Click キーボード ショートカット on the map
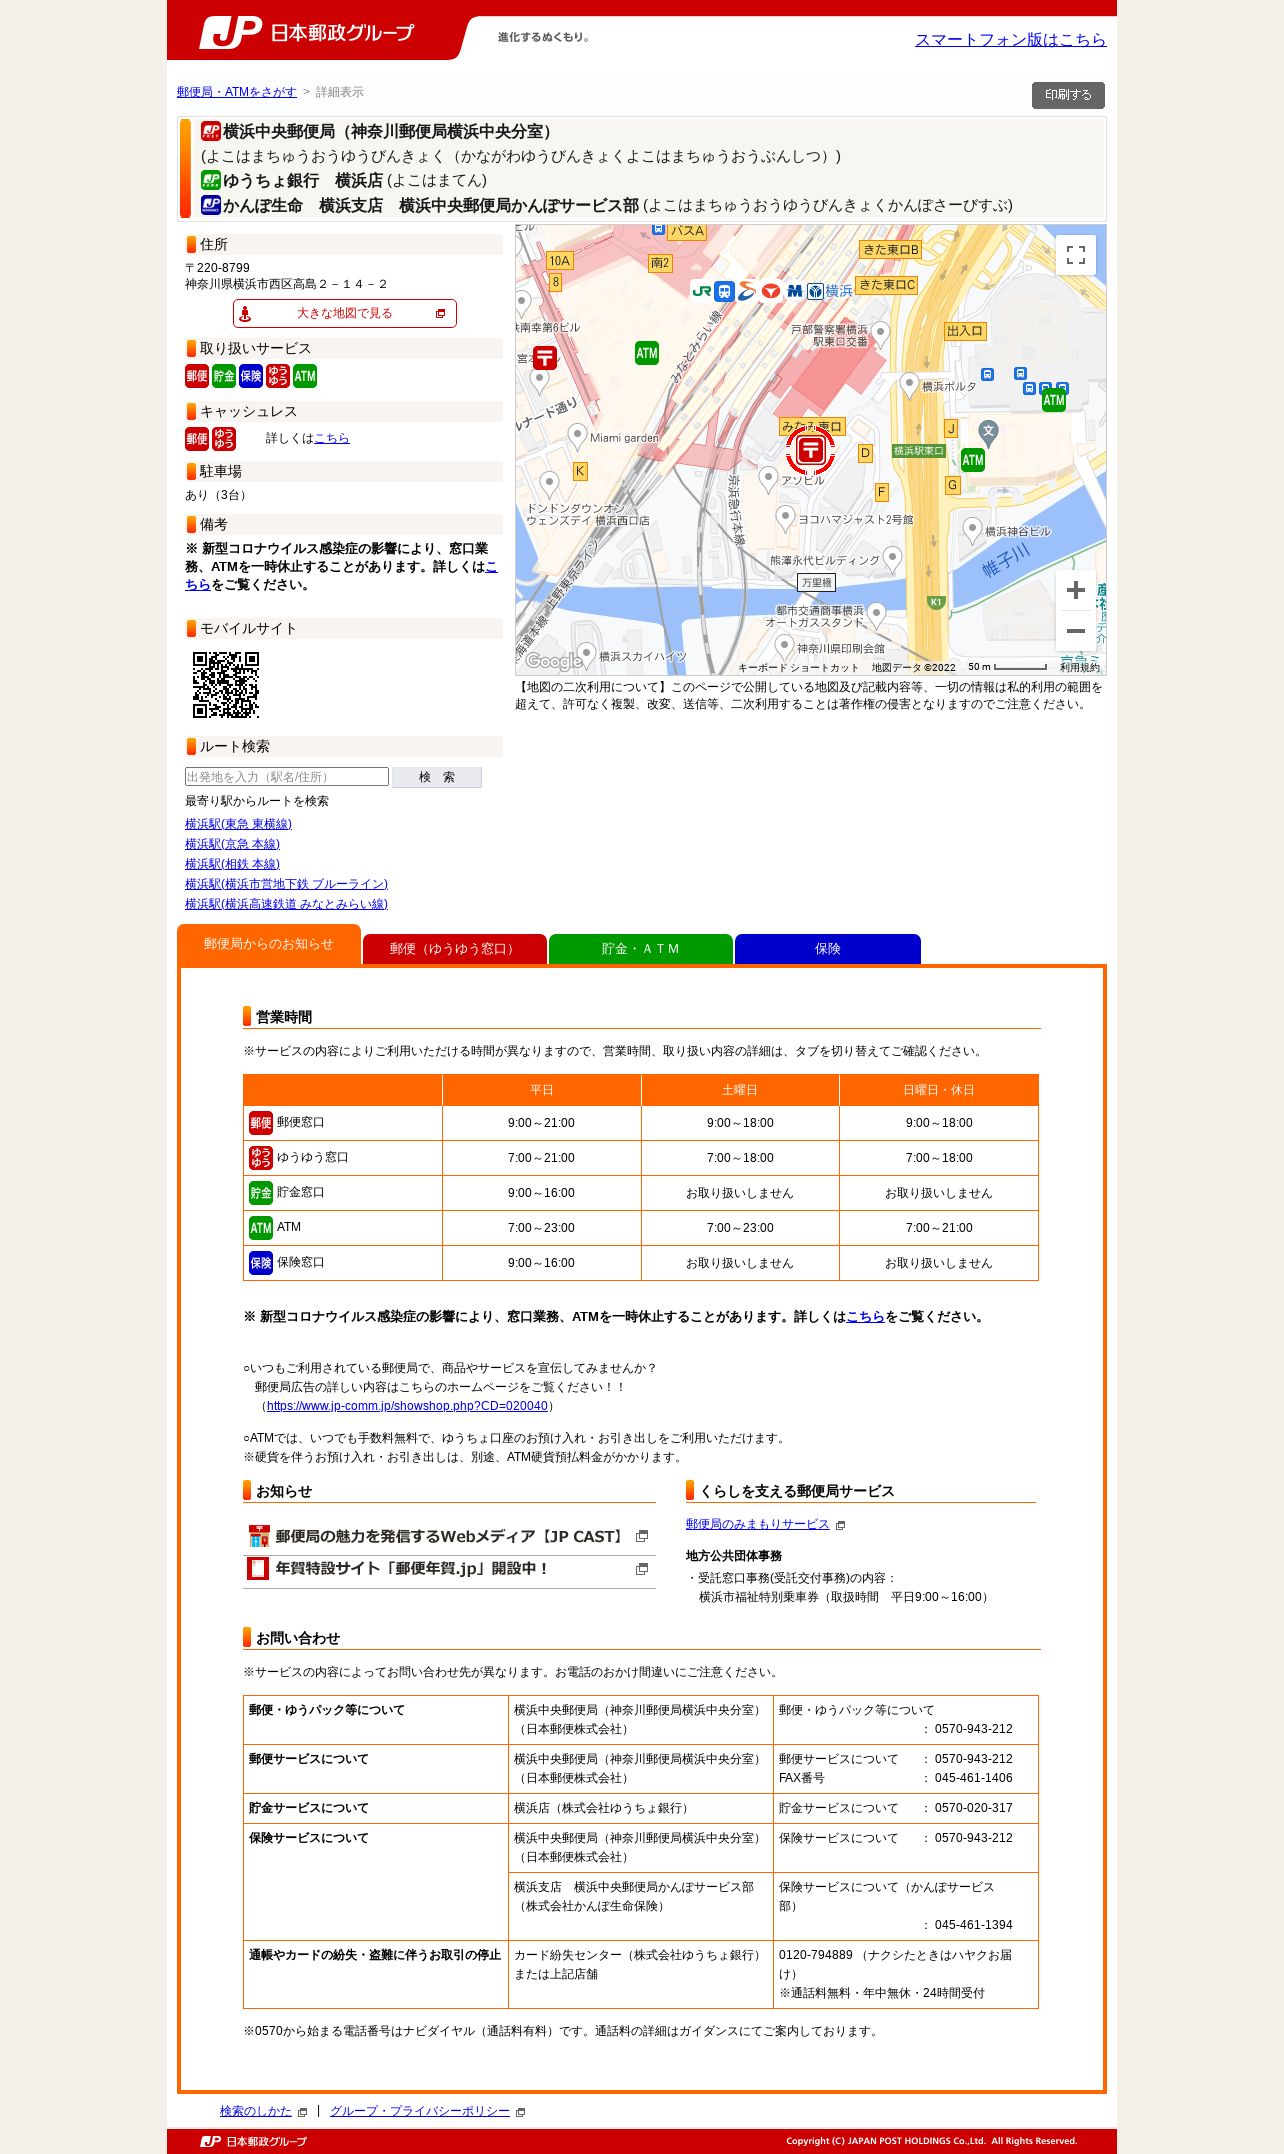The image size is (1284, 2154). (x=798, y=667)
